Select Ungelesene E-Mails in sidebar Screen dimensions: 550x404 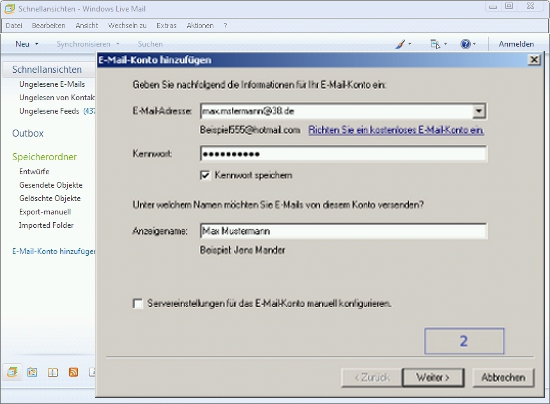click(52, 84)
